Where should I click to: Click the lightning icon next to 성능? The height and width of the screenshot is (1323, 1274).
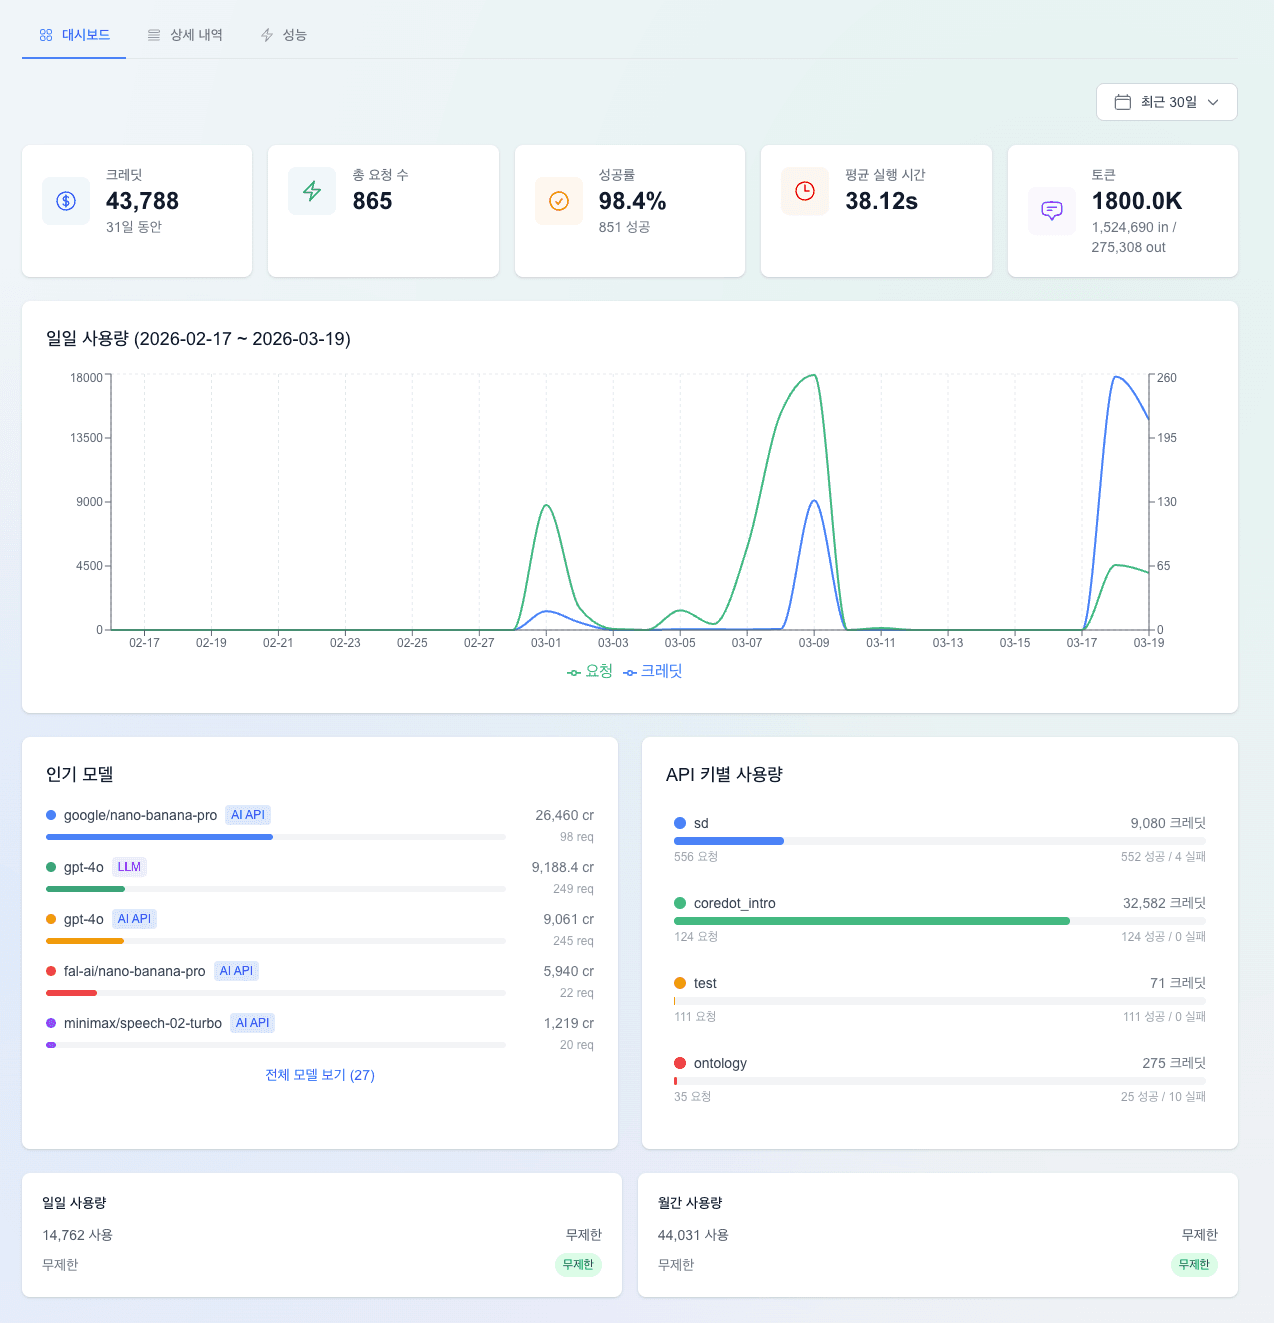tap(267, 35)
